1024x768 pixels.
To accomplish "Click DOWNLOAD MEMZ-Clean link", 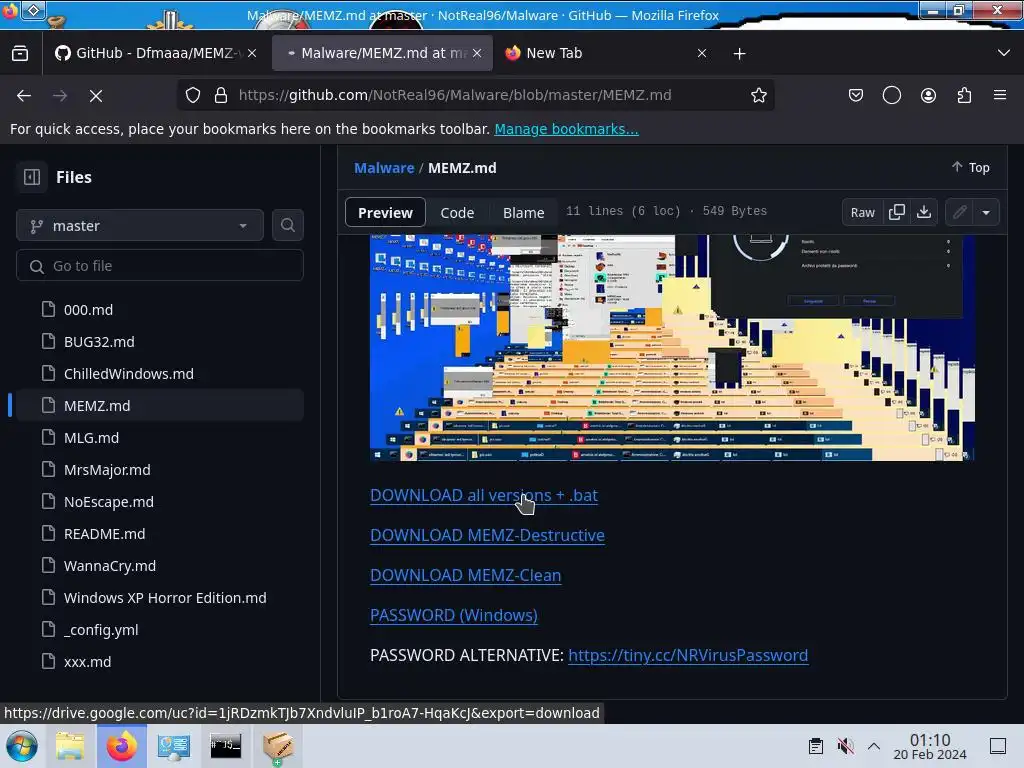I will [x=466, y=575].
